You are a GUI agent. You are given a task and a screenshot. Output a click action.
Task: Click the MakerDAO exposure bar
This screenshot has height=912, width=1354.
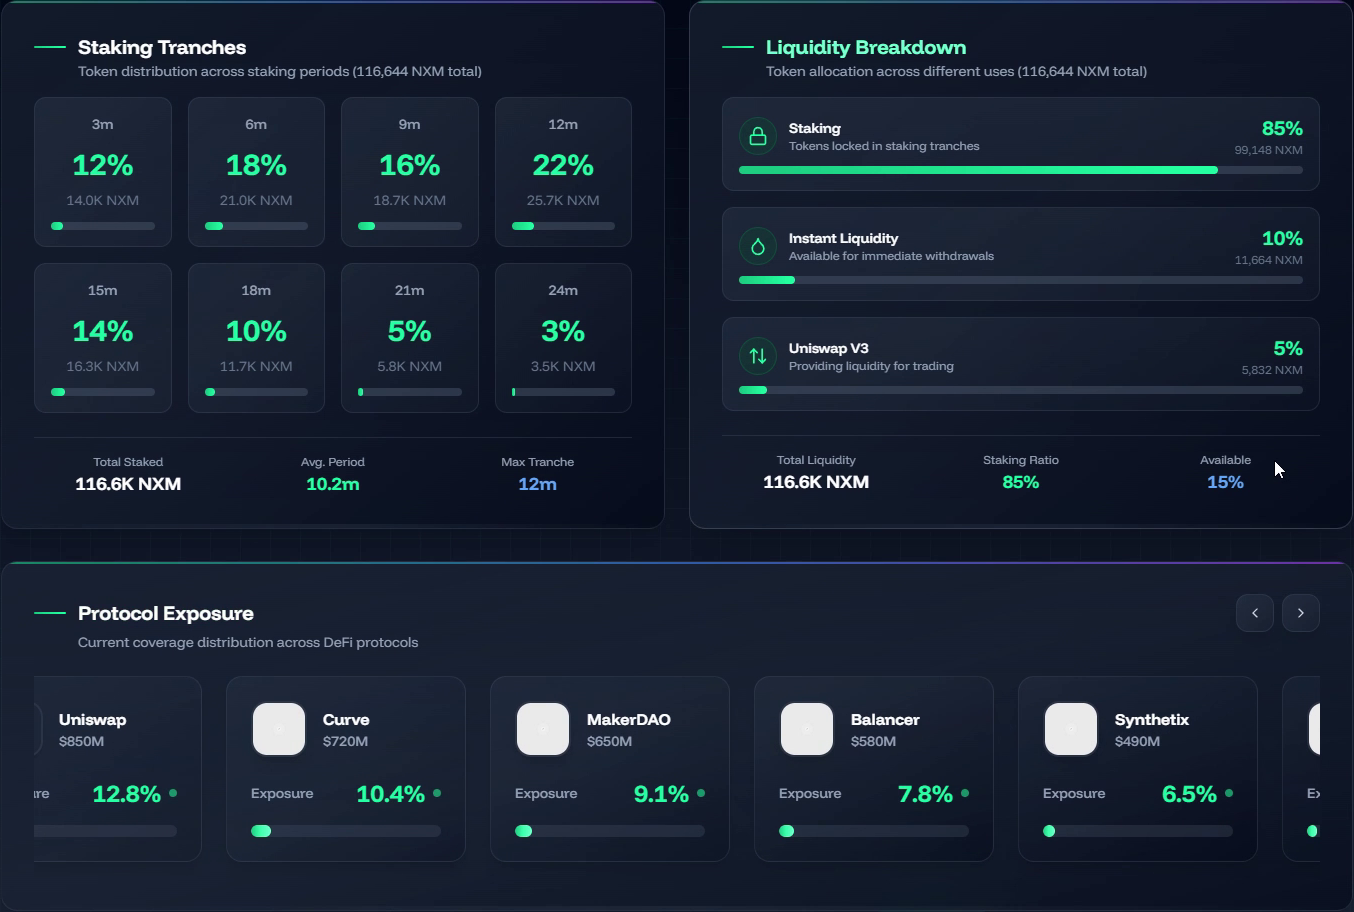[x=610, y=831]
